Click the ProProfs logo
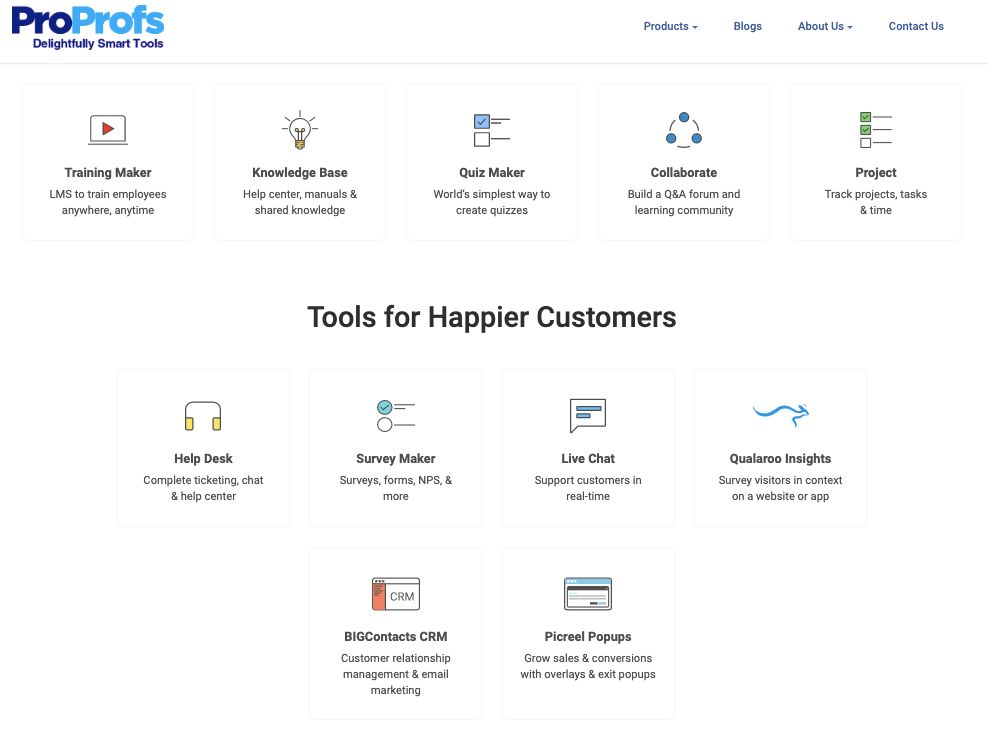The width and height of the screenshot is (988, 730). coord(88,27)
